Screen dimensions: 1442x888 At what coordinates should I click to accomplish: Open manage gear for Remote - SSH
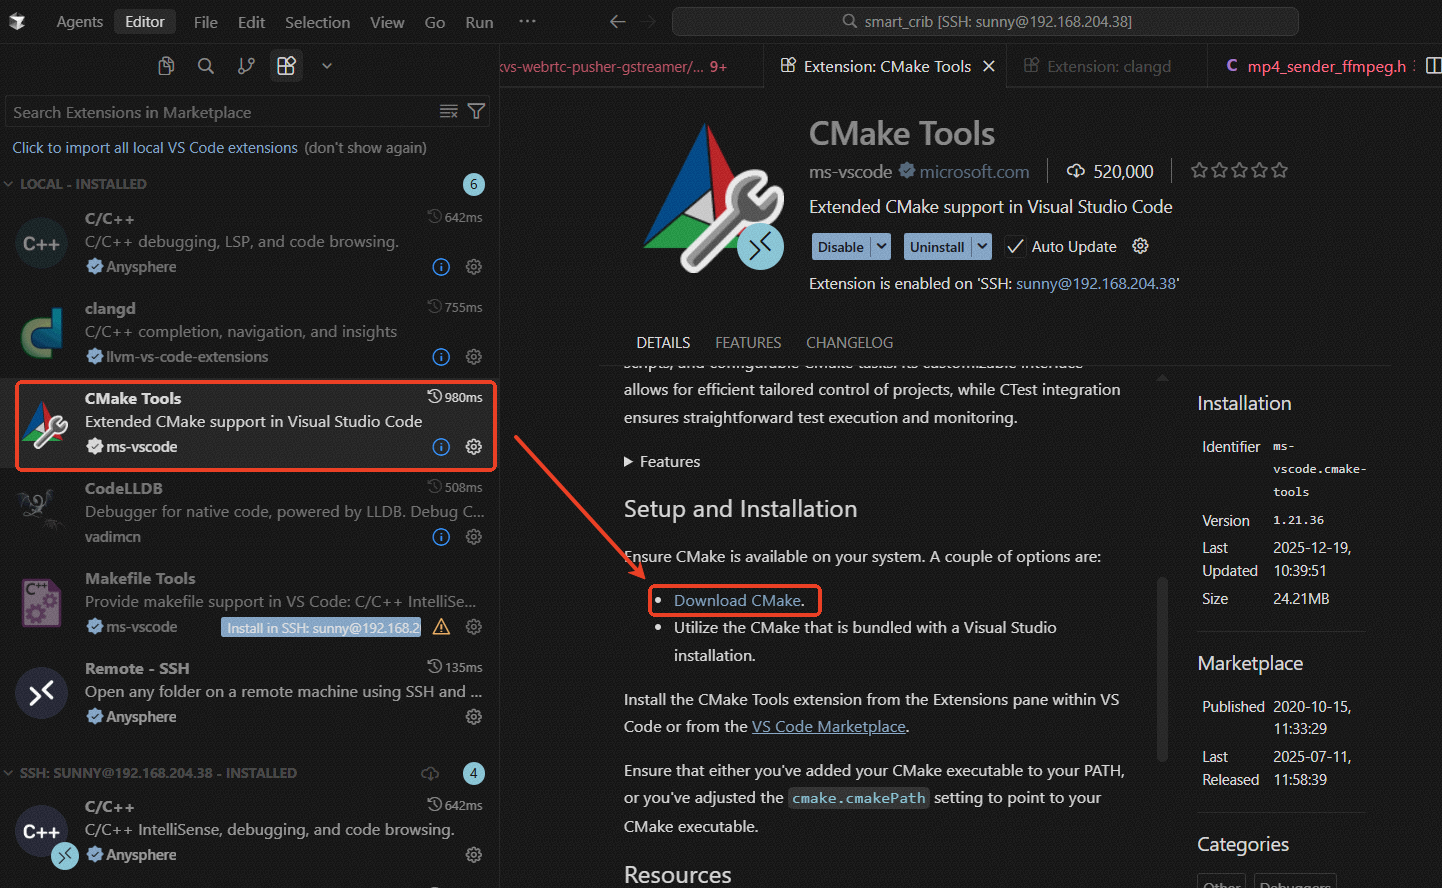[x=474, y=717]
